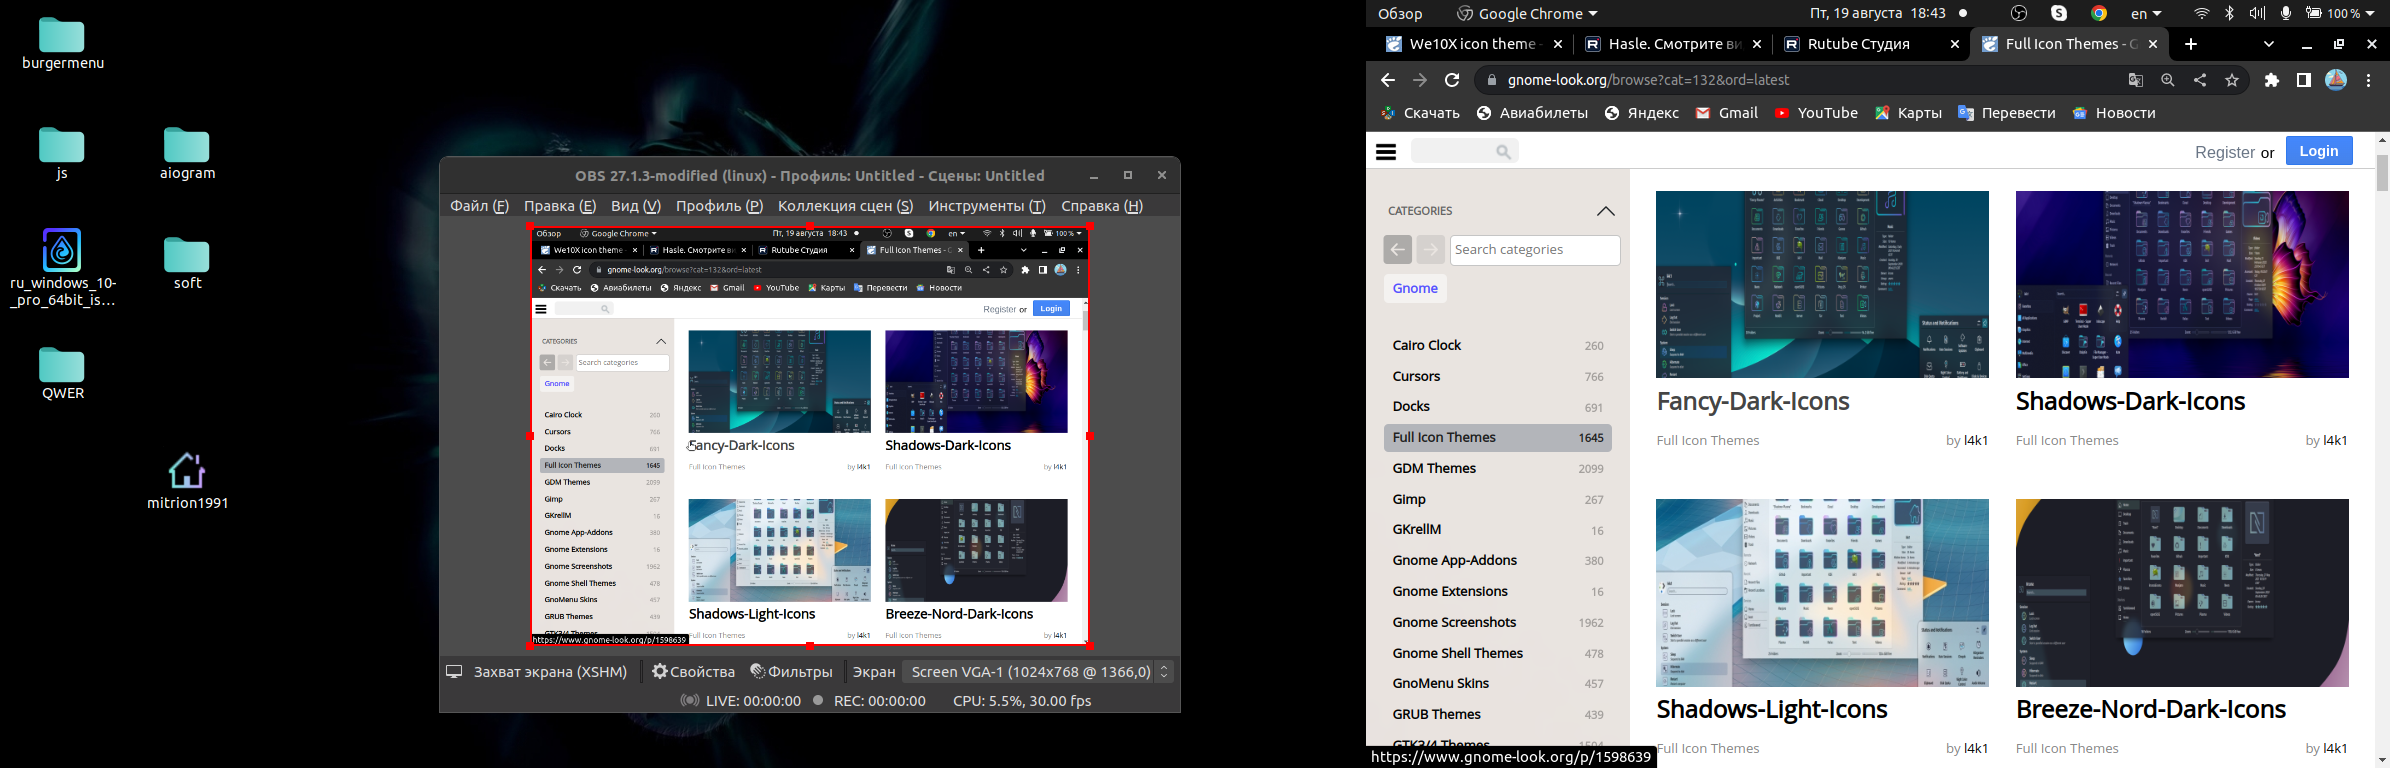Open the Fancy-Dark-Icons preview thumbnail
The width and height of the screenshot is (2390, 768).
[x=1822, y=284]
